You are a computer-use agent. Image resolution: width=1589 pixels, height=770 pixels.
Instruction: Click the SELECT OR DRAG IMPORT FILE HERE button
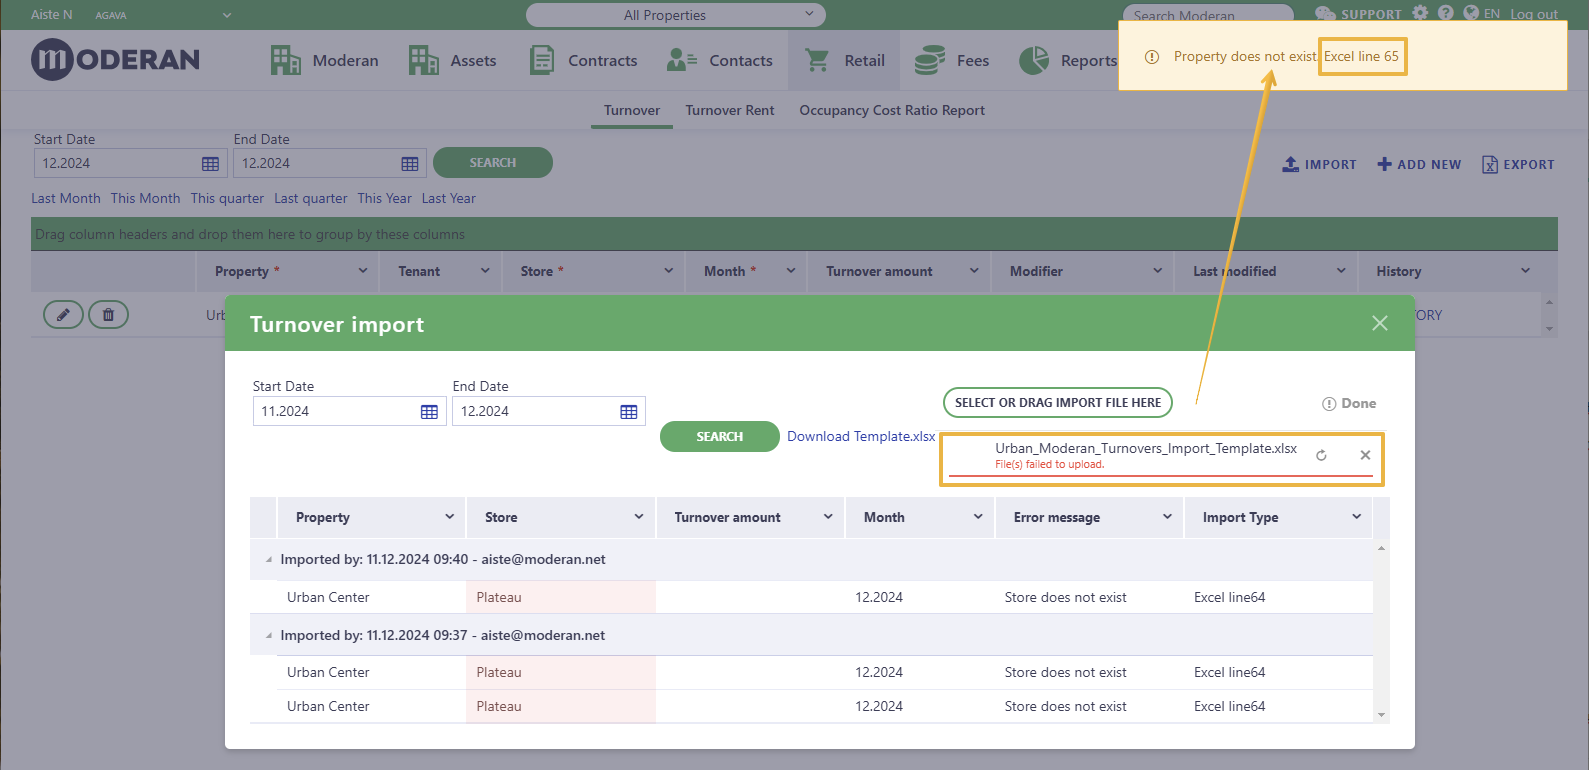(x=1058, y=403)
